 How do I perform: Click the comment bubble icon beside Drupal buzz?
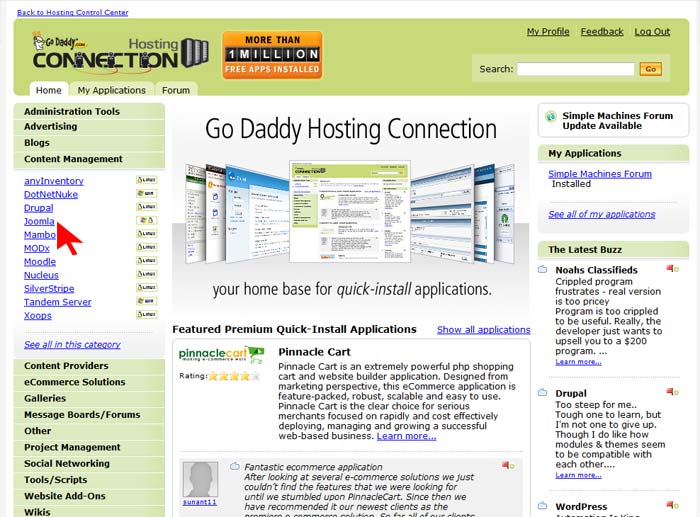point(542,392)
